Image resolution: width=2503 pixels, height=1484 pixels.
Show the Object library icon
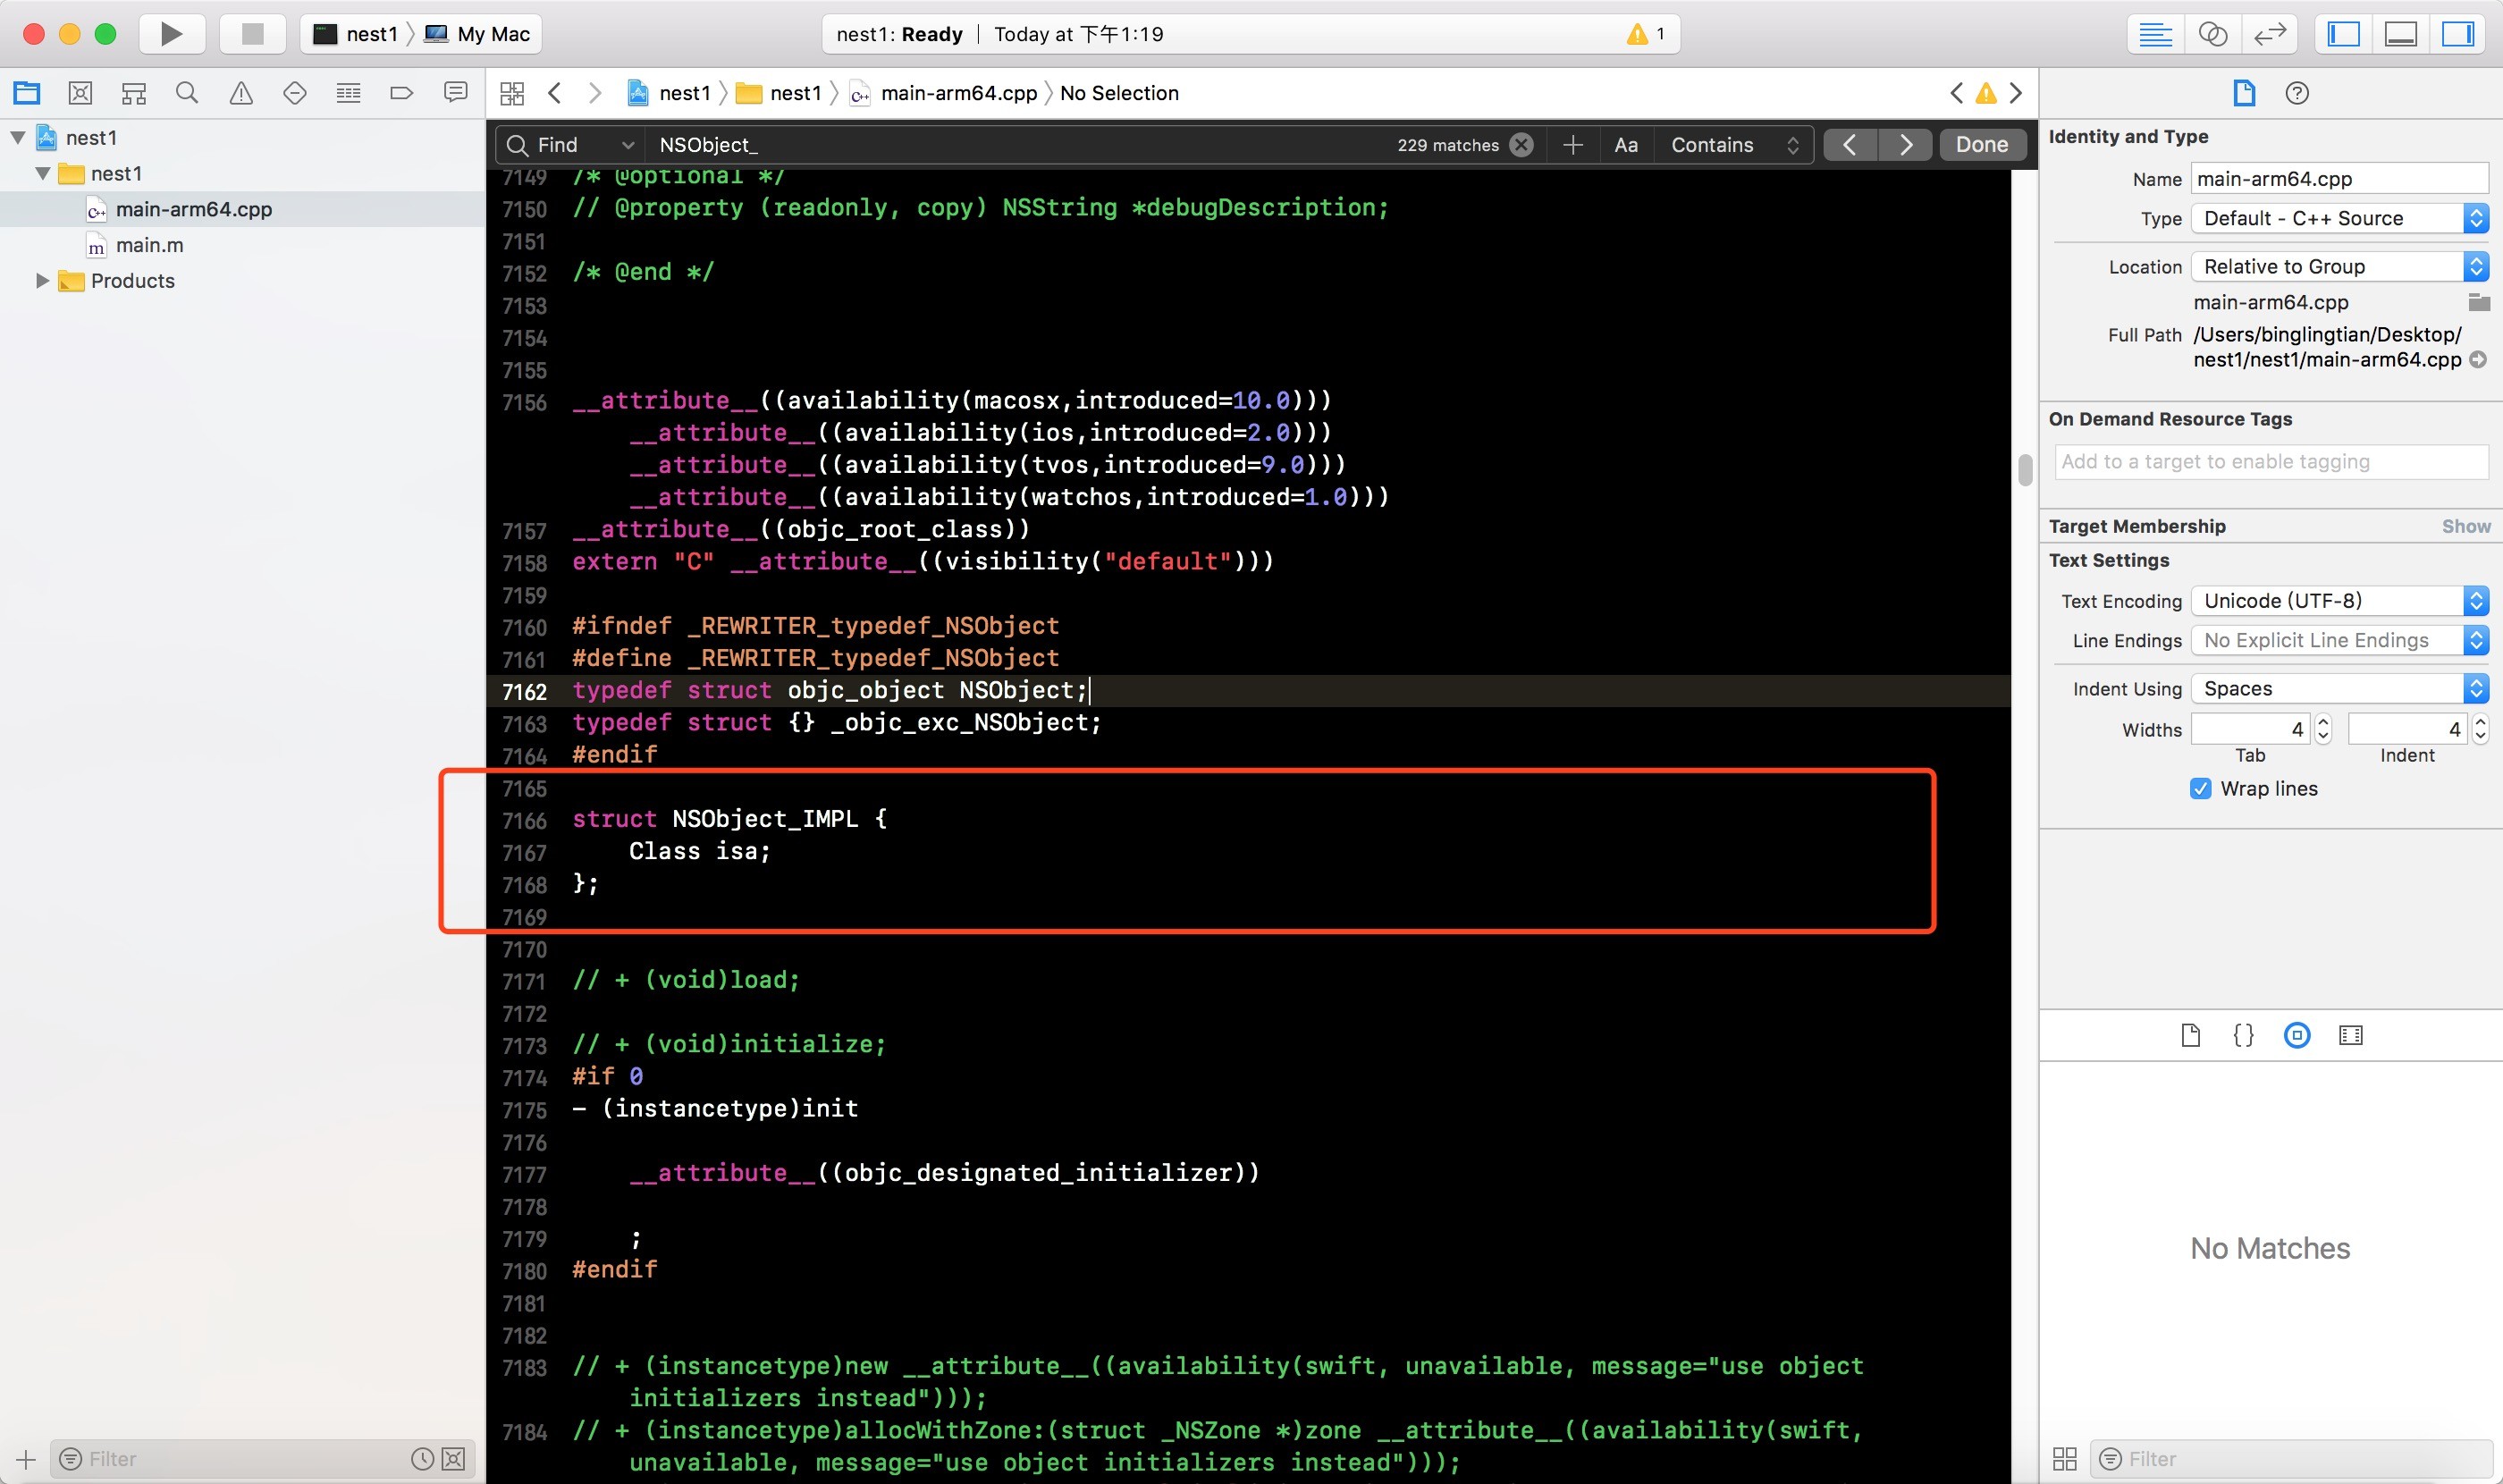pos(2297,1035)
